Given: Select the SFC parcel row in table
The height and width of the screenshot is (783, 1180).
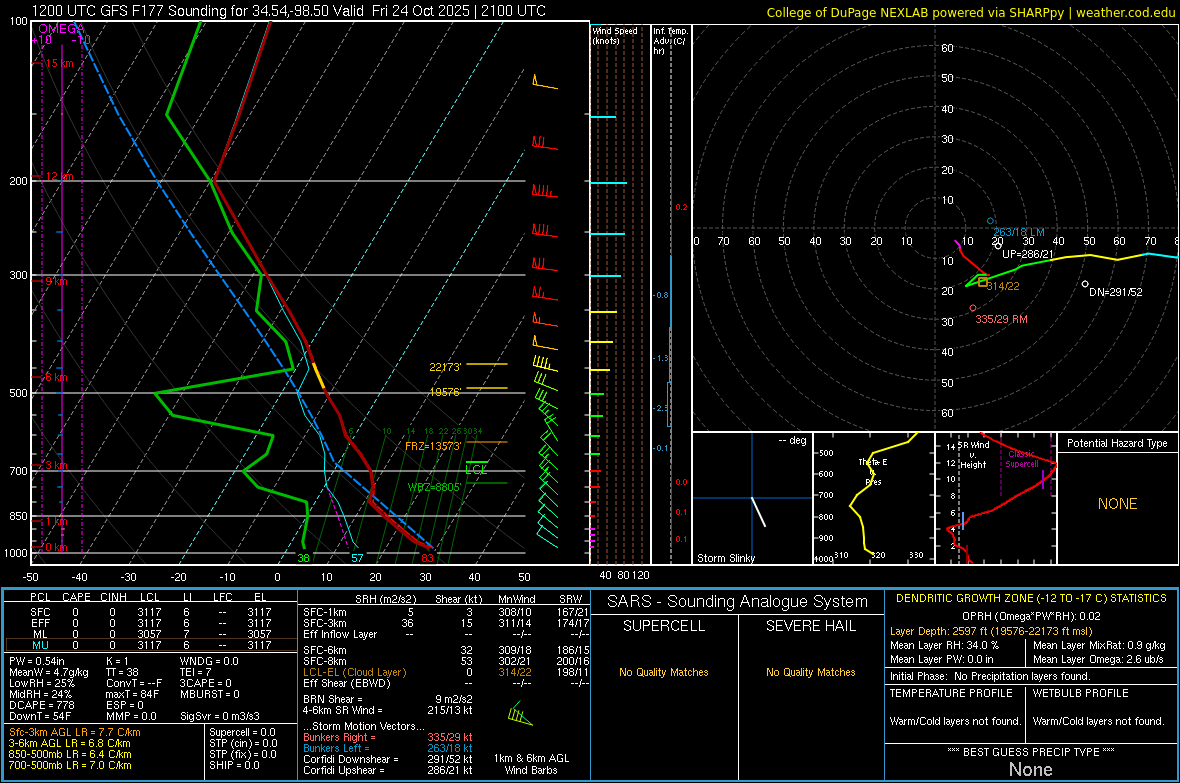Looking at the screenshot, I should [149, 612].
